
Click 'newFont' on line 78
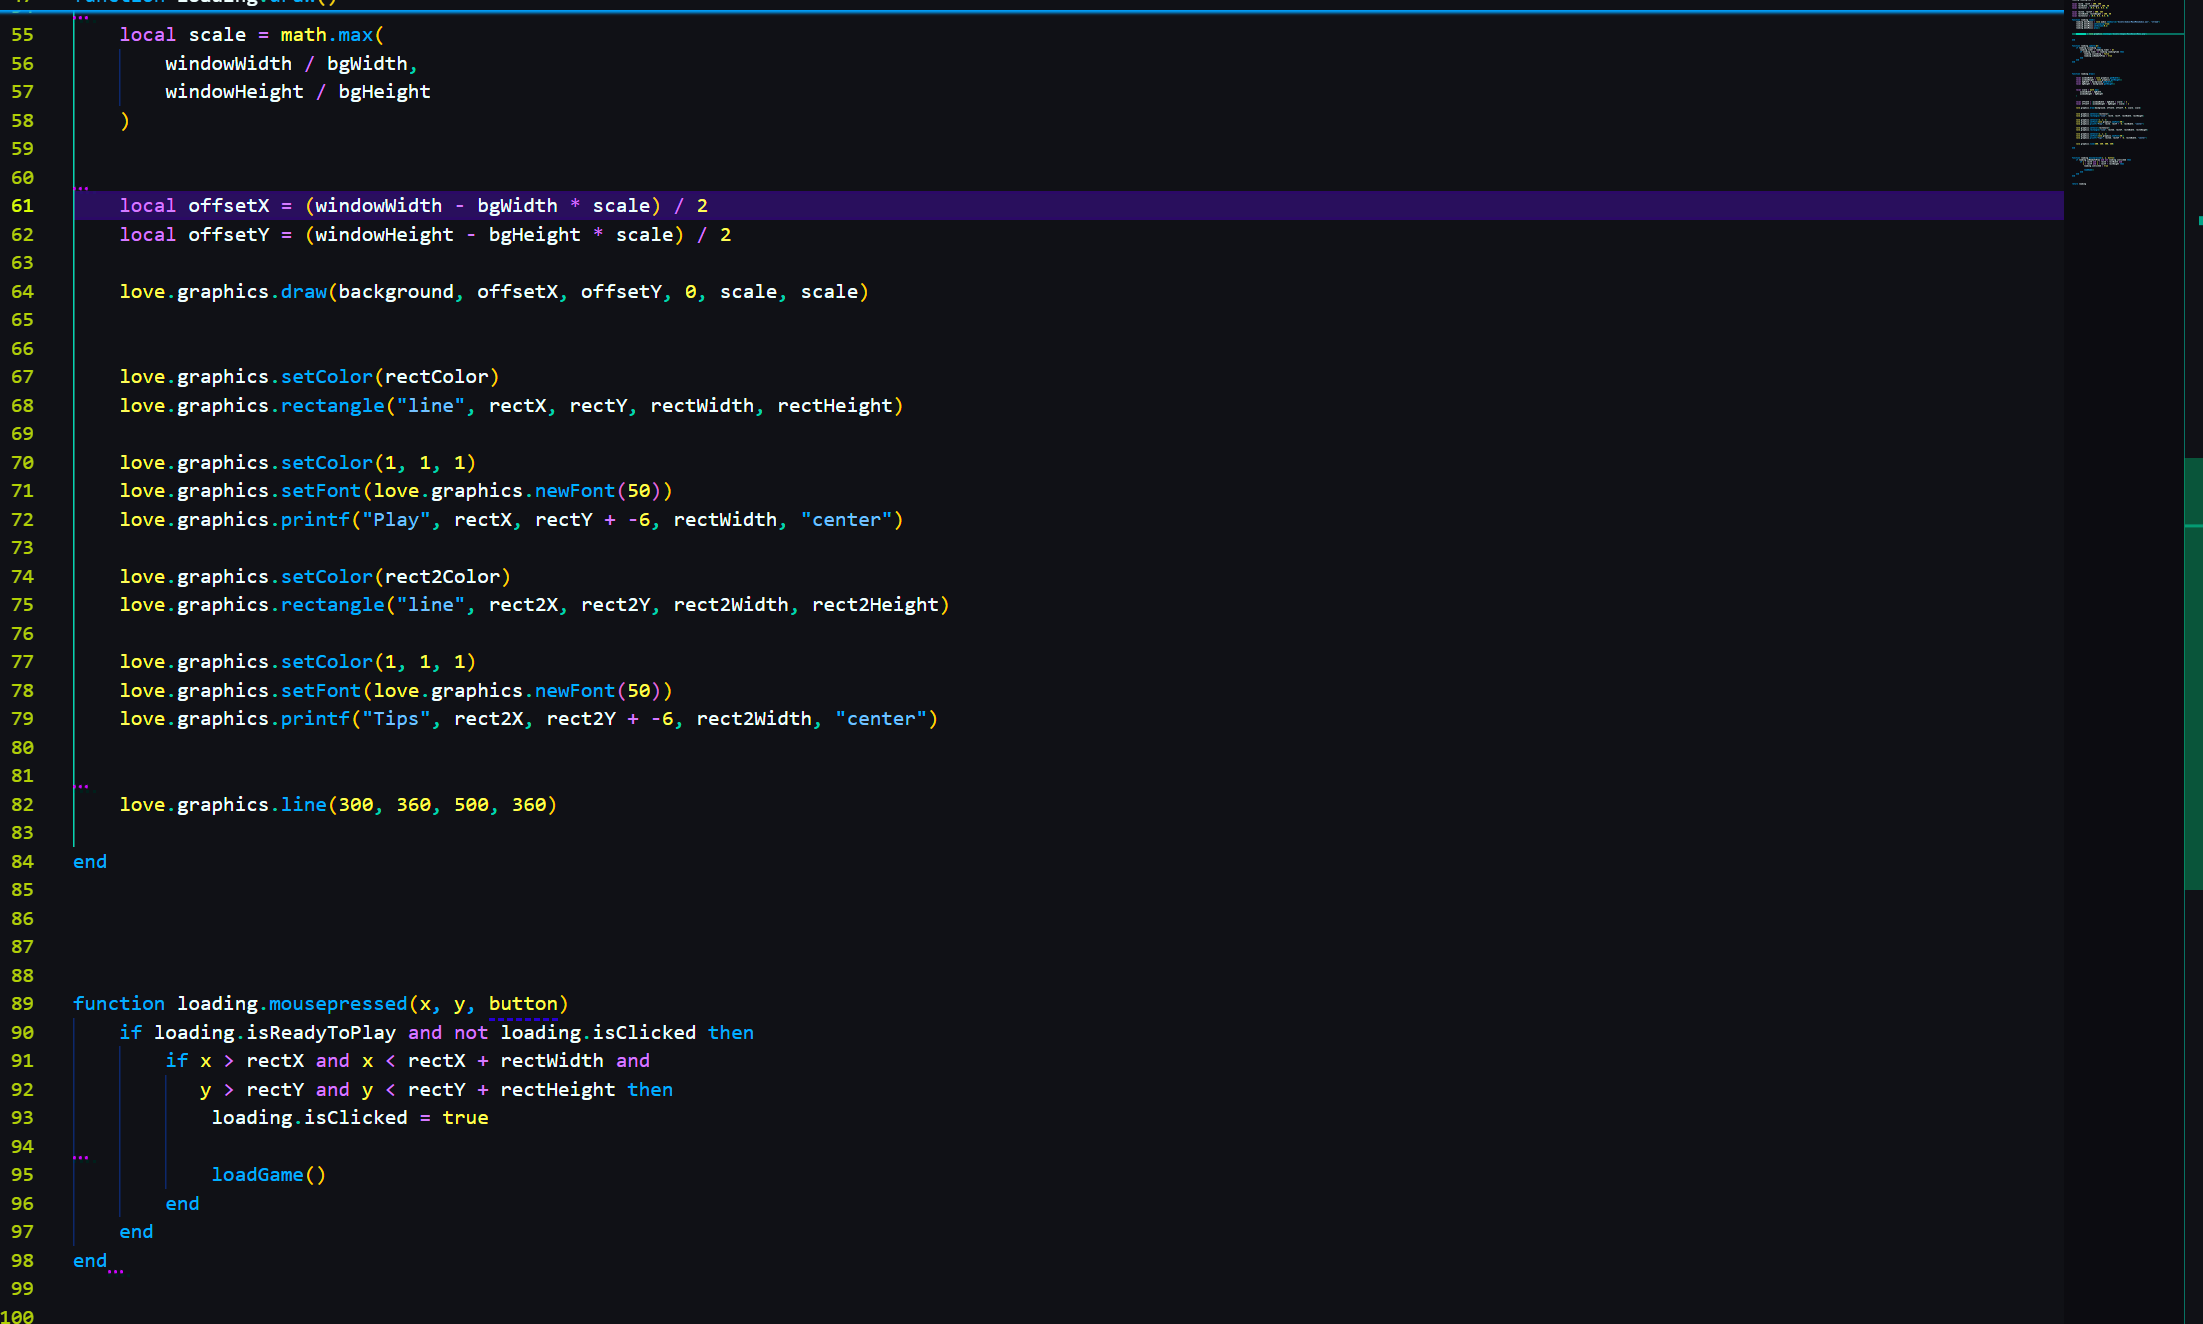pyautogui.click(x=575, y=691)
